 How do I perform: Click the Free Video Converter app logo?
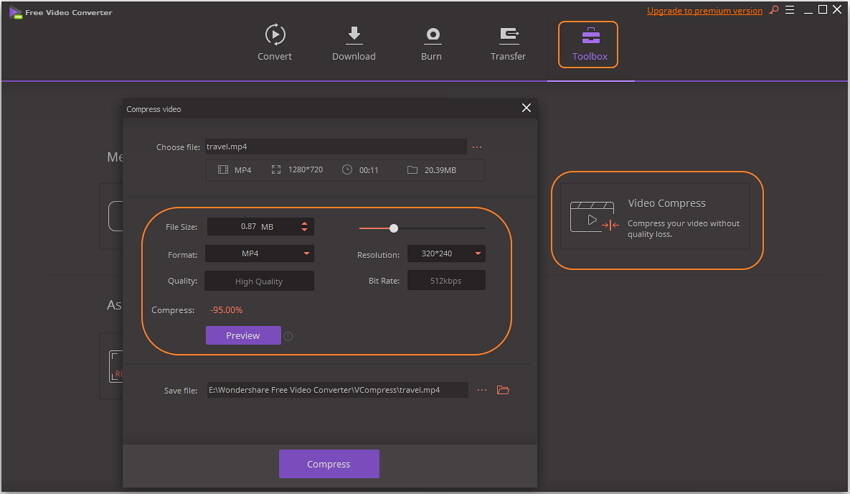point(15,12)
